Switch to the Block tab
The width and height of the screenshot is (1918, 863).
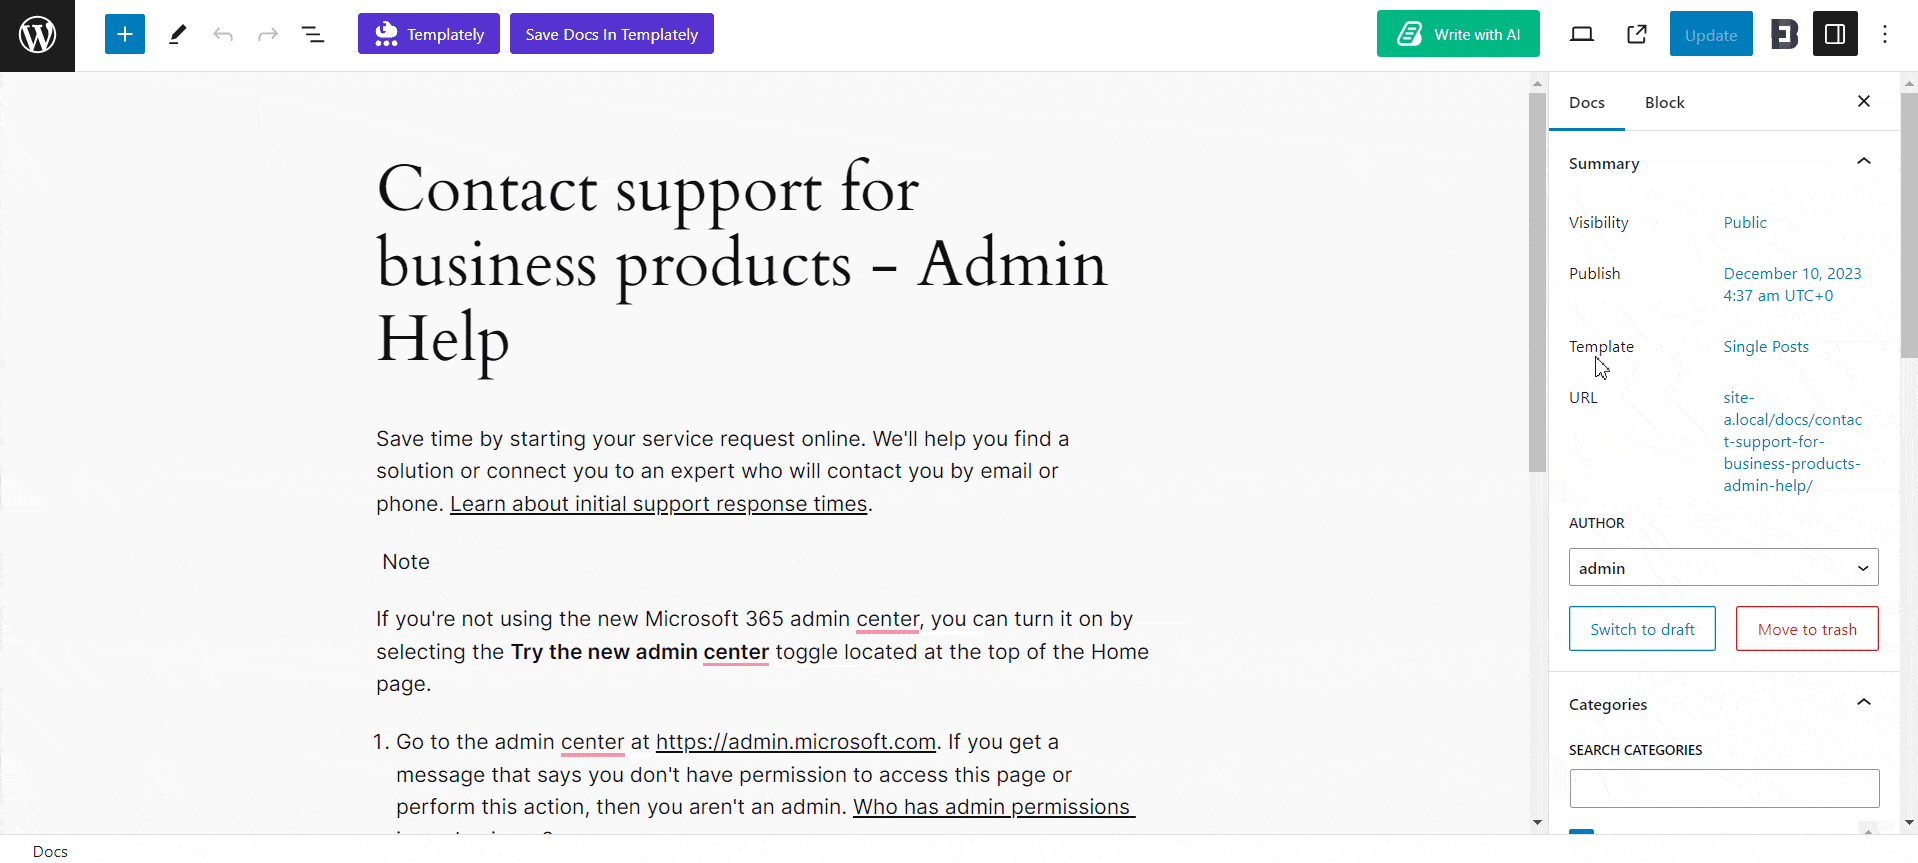pos(1664,102)
